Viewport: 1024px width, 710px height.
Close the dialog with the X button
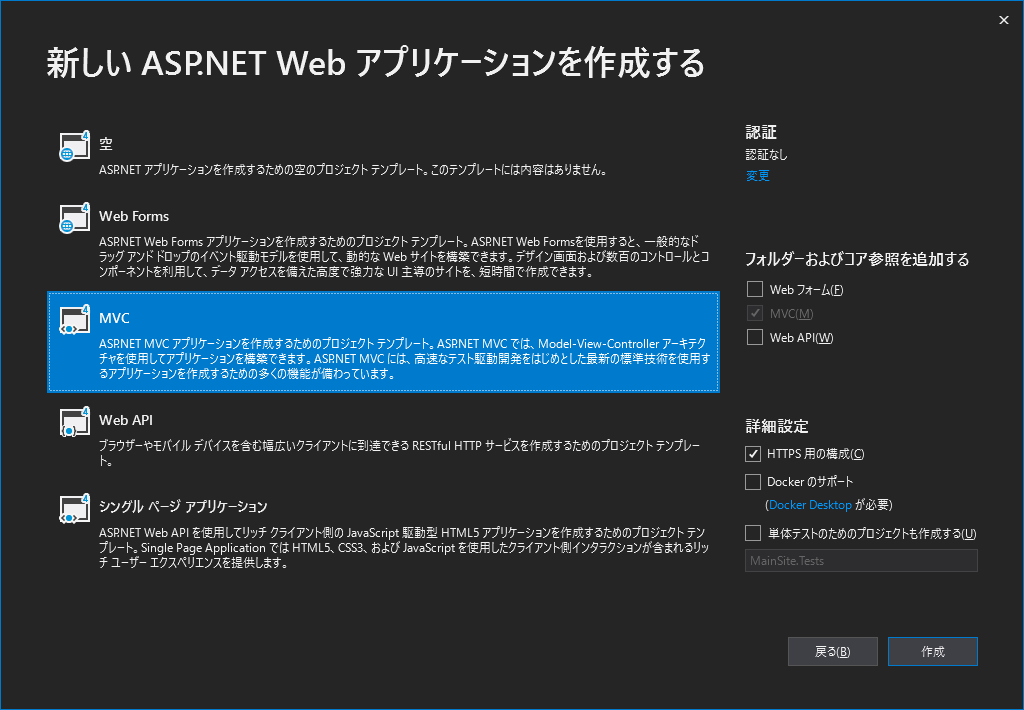(x=1004, y=20)
